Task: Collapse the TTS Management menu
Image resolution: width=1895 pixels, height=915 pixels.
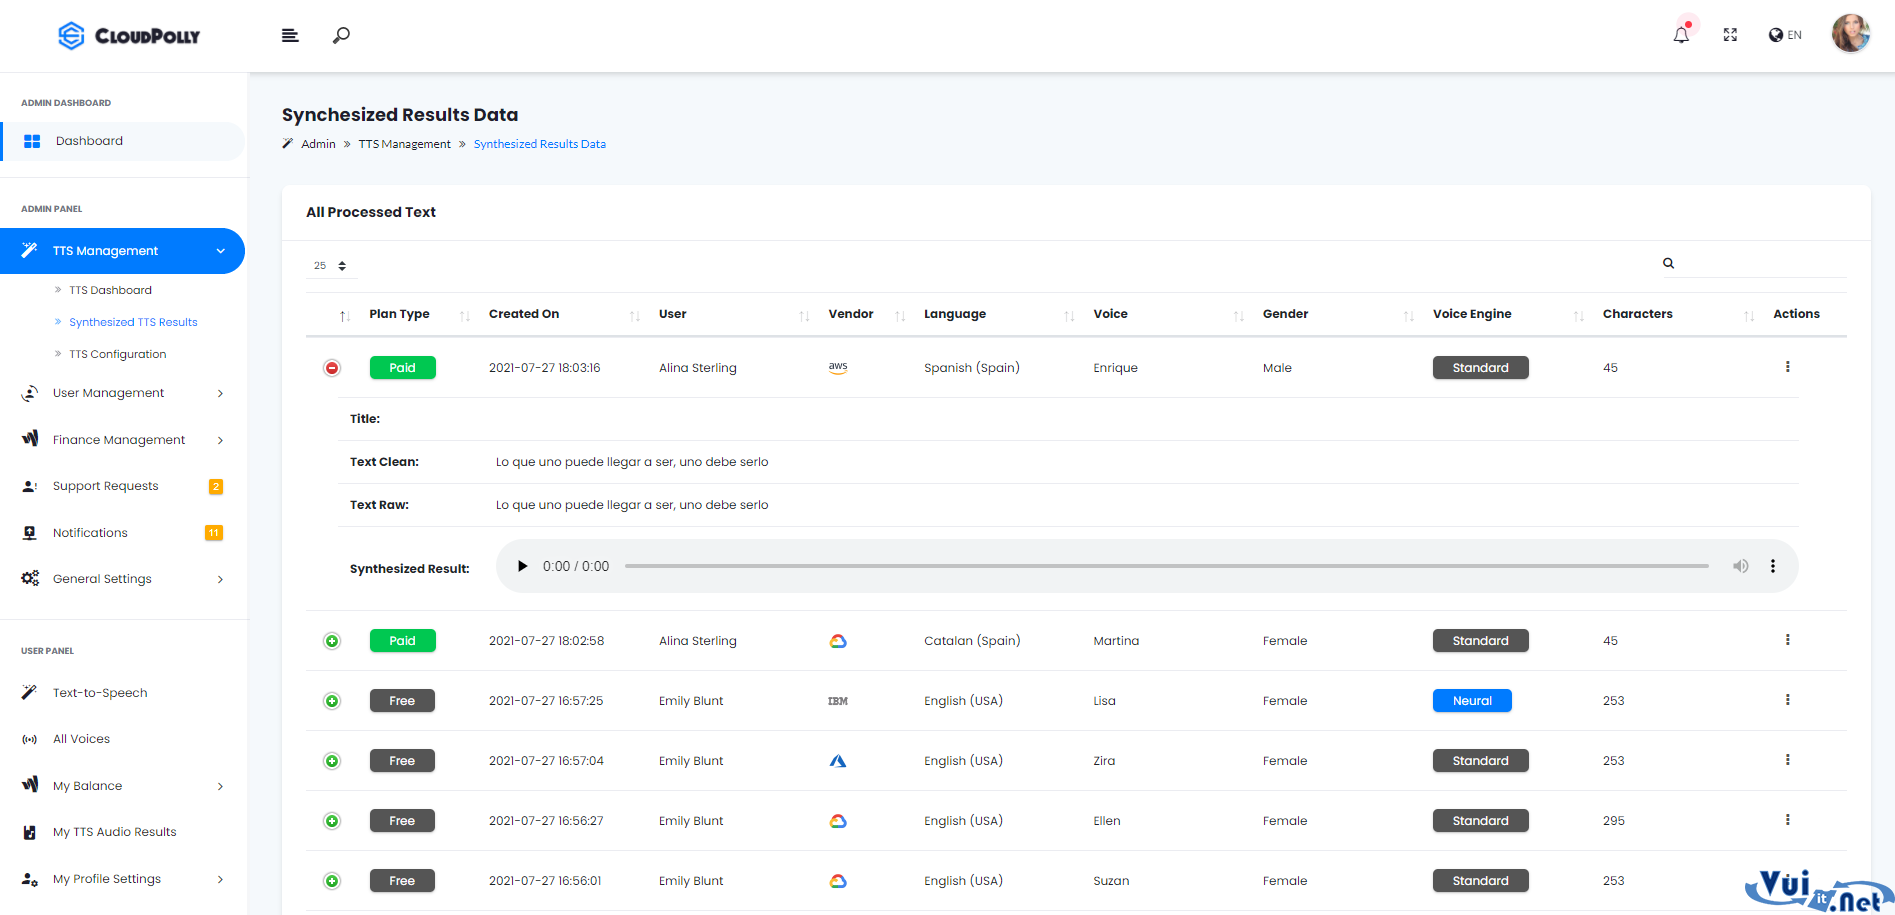Action: [122, 251]
